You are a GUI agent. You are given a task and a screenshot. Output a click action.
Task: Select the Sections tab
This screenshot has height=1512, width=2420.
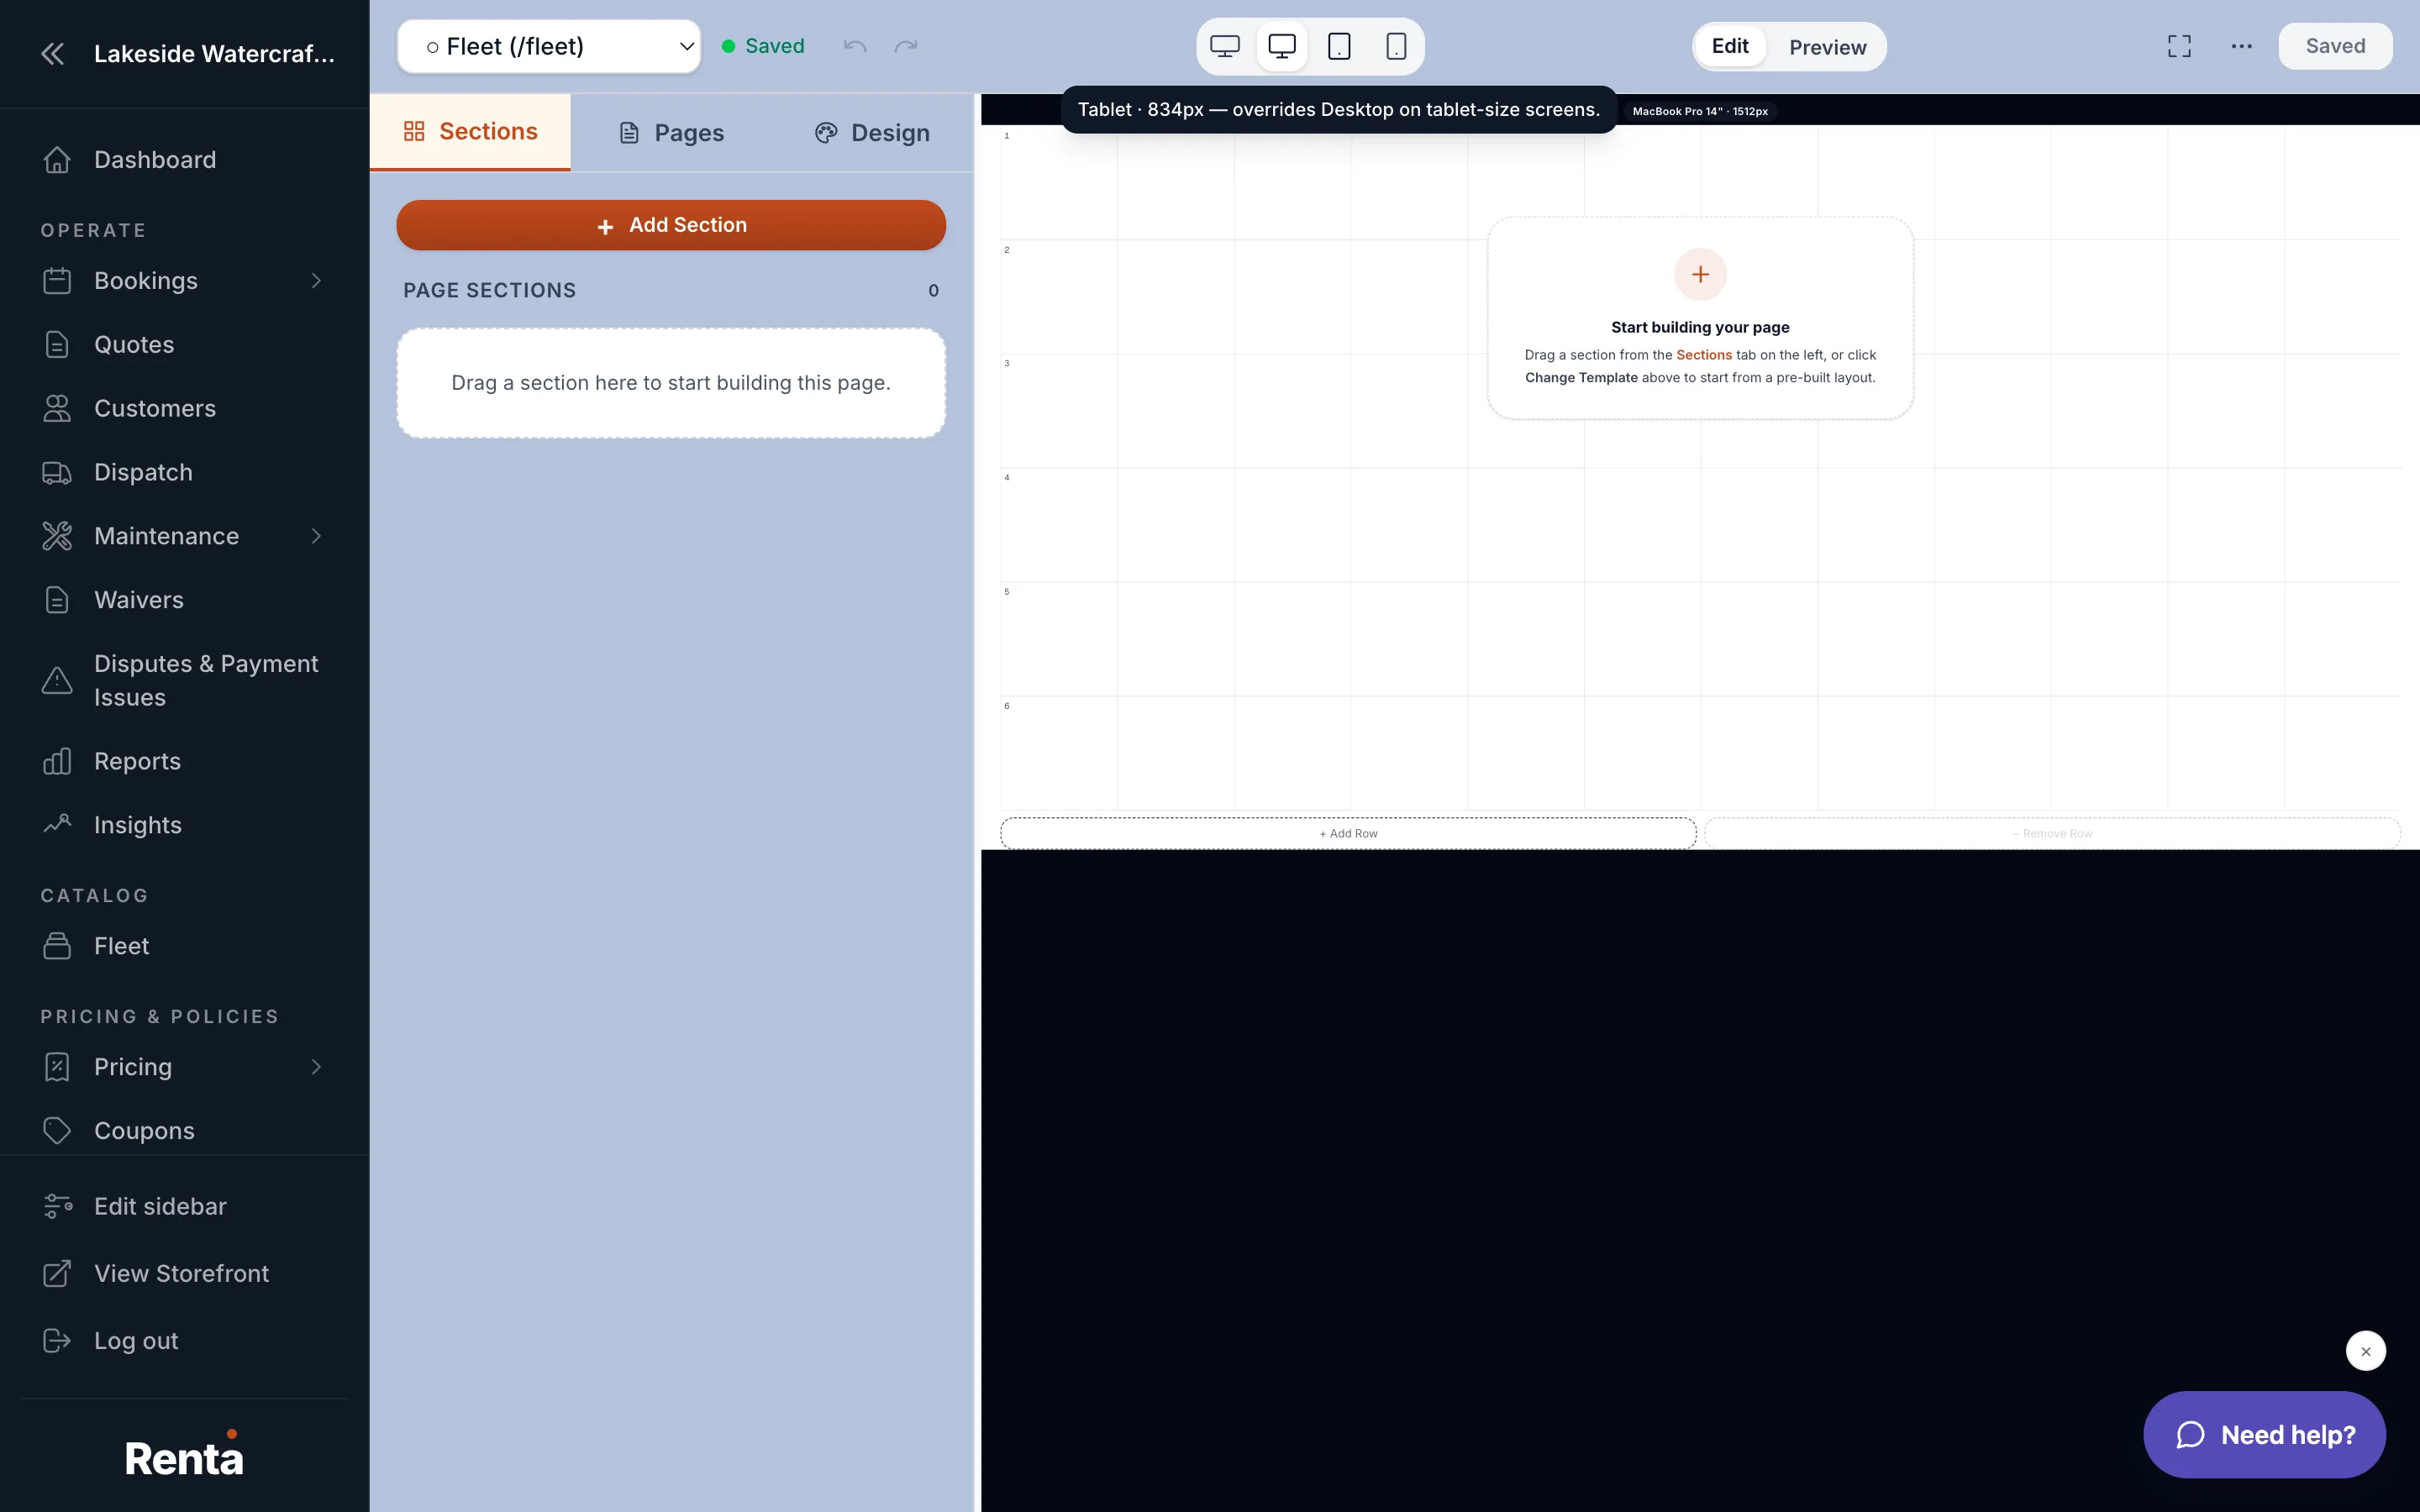[x=470, y=132]
